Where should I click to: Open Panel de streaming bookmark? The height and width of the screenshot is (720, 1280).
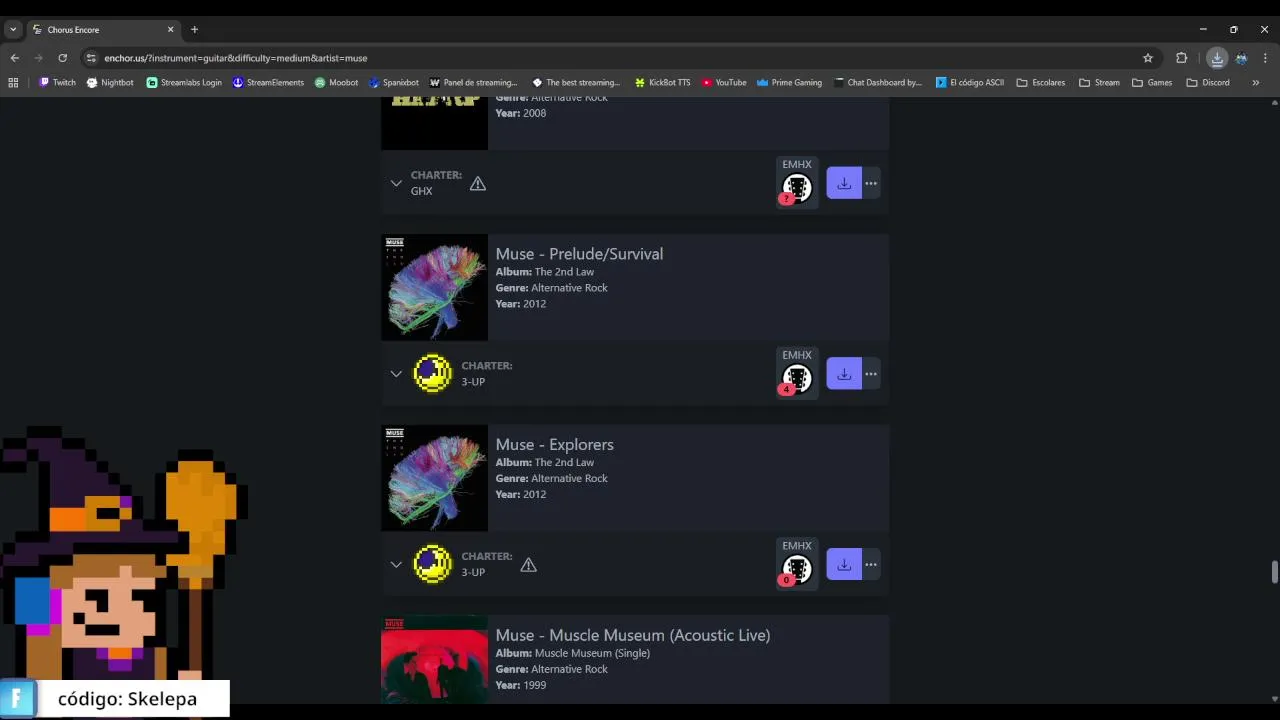click(x=473, y=82)
